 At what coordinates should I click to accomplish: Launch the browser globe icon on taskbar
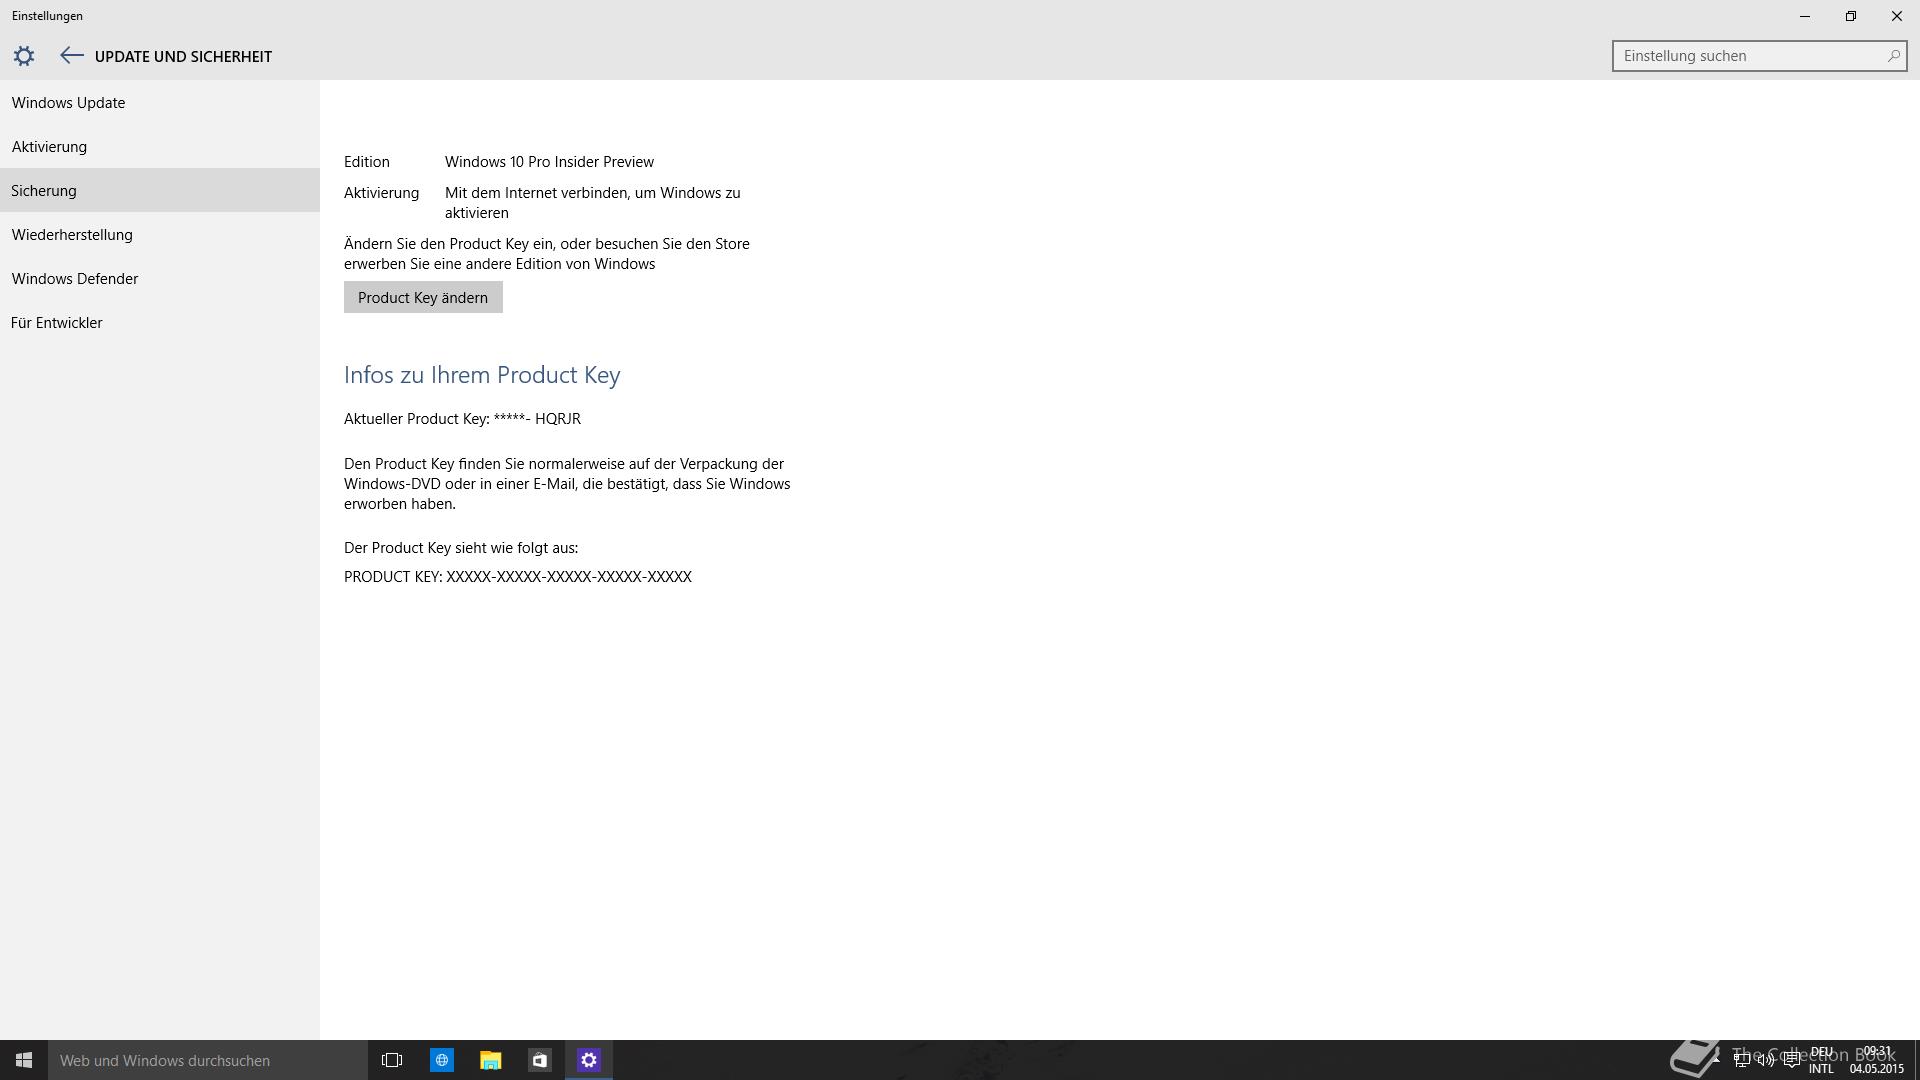[441, 1060]
